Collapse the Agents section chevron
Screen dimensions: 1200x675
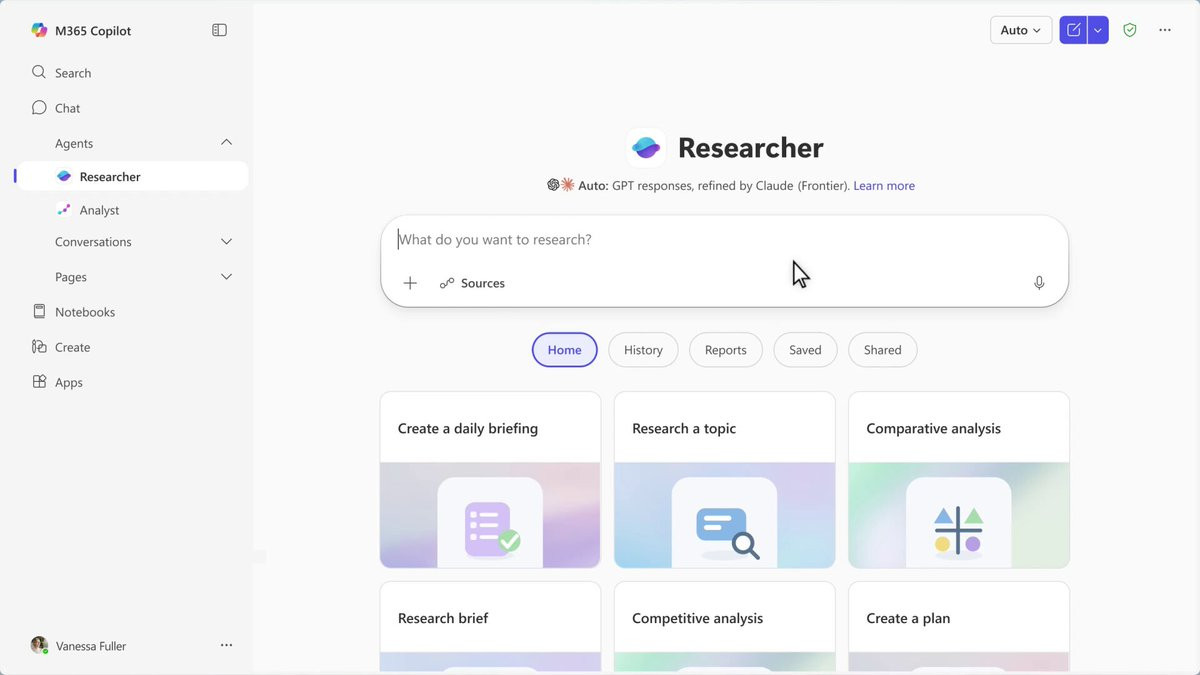[x=226, y=143]
